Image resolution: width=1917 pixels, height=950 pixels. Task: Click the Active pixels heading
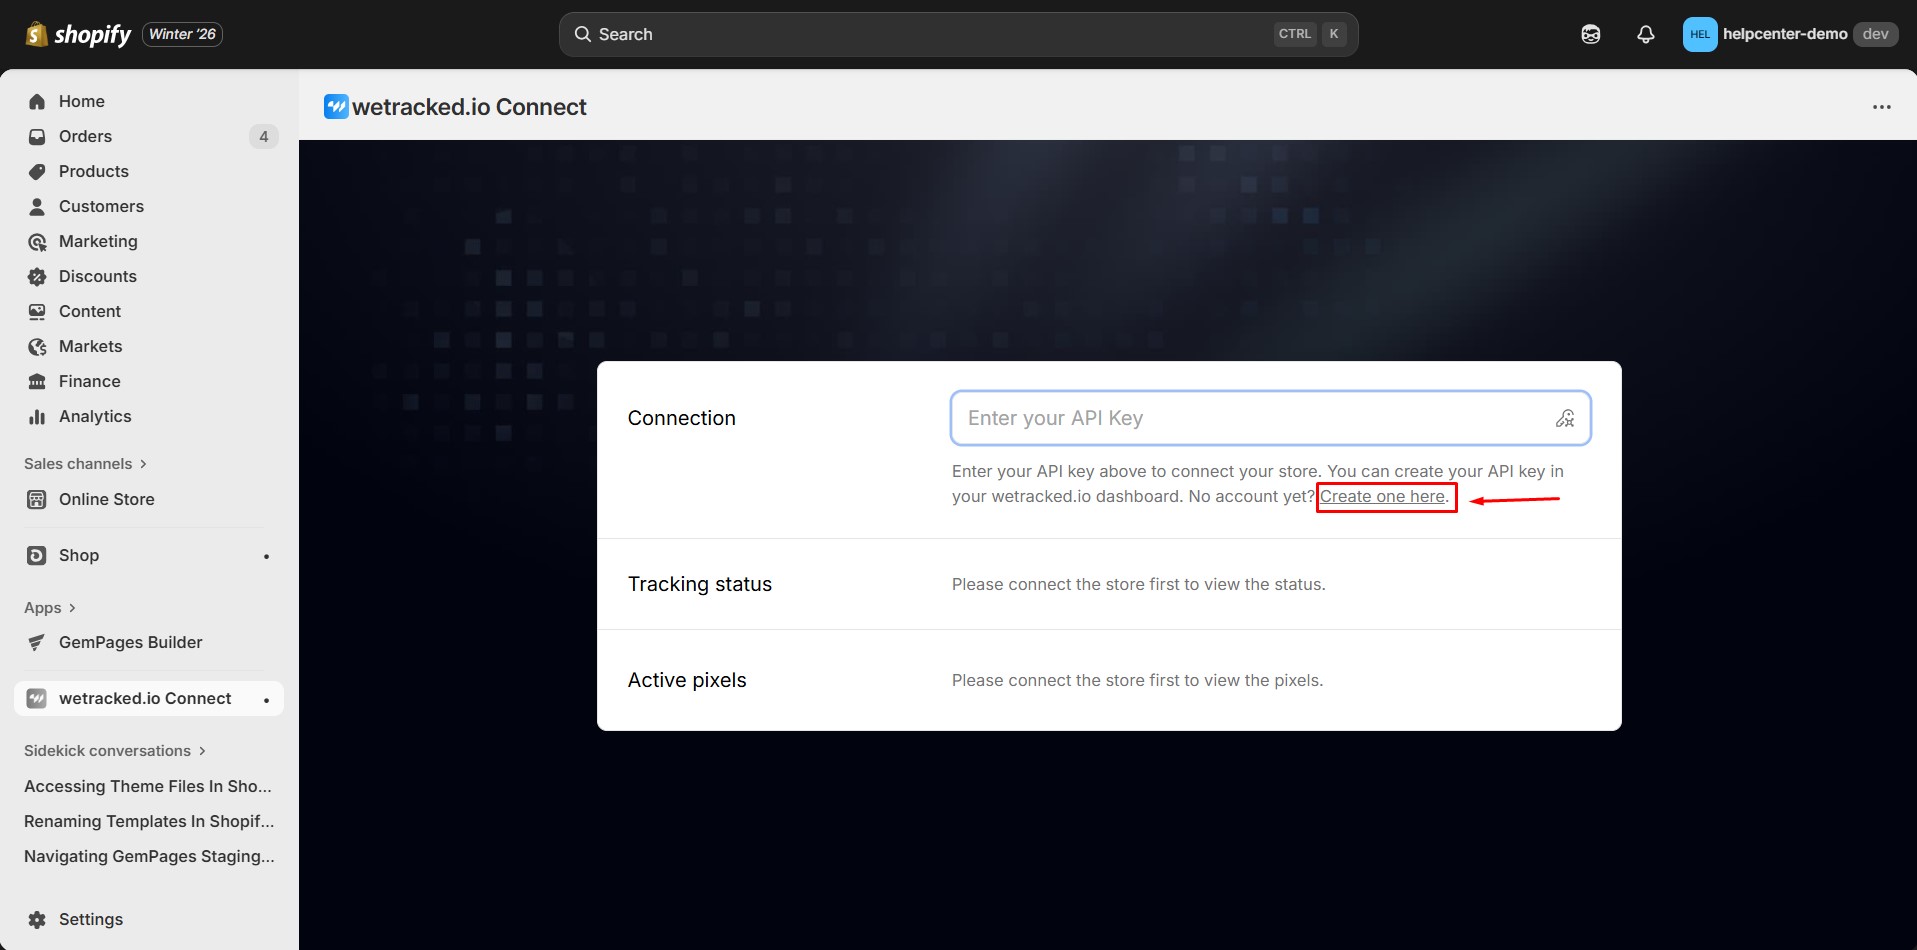687,680
